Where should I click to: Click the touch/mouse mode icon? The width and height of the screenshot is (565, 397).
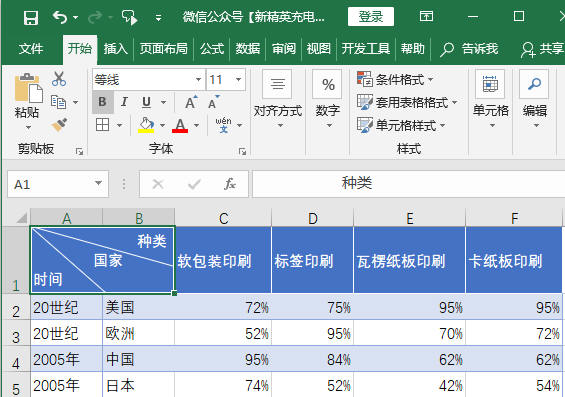[x=129, y=17]
